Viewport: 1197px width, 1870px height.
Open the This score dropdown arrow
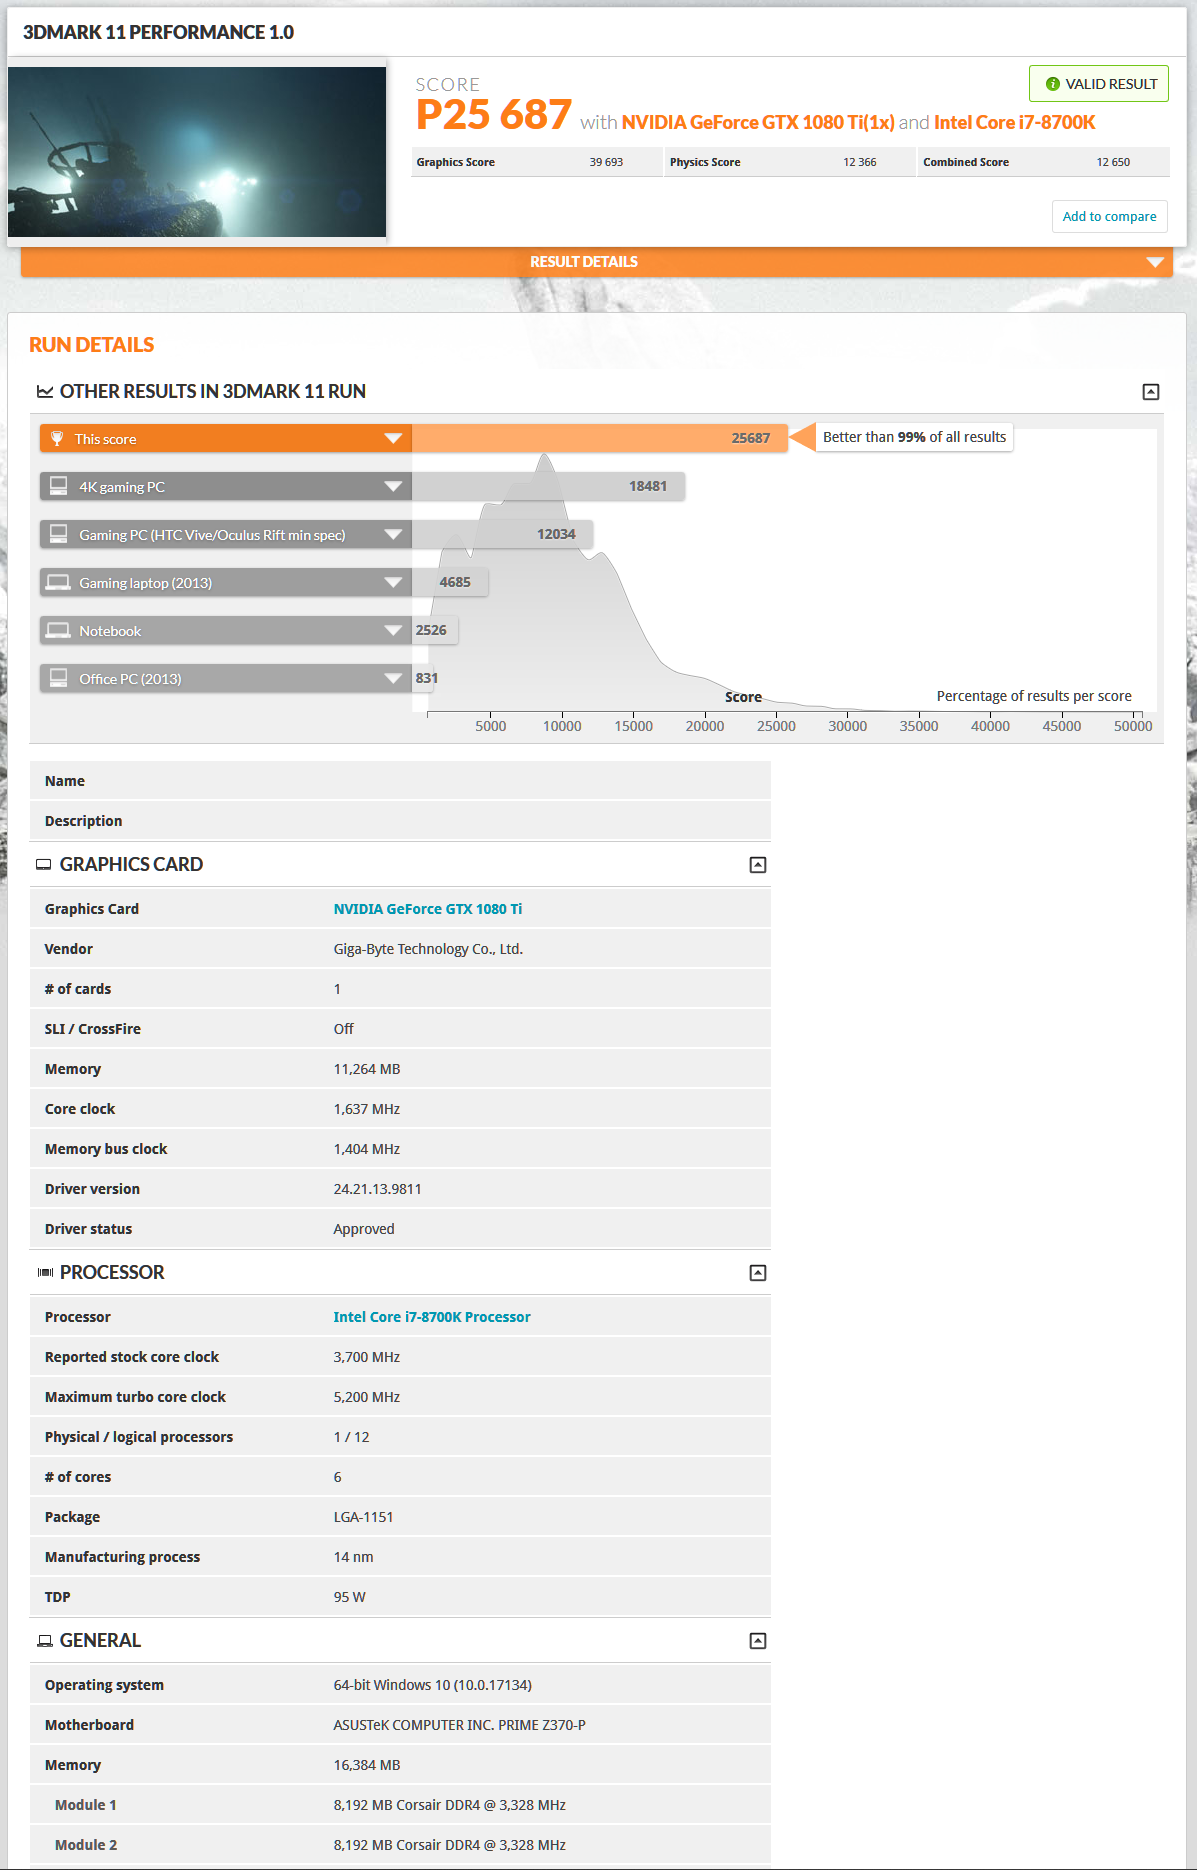tap(393, 438)
